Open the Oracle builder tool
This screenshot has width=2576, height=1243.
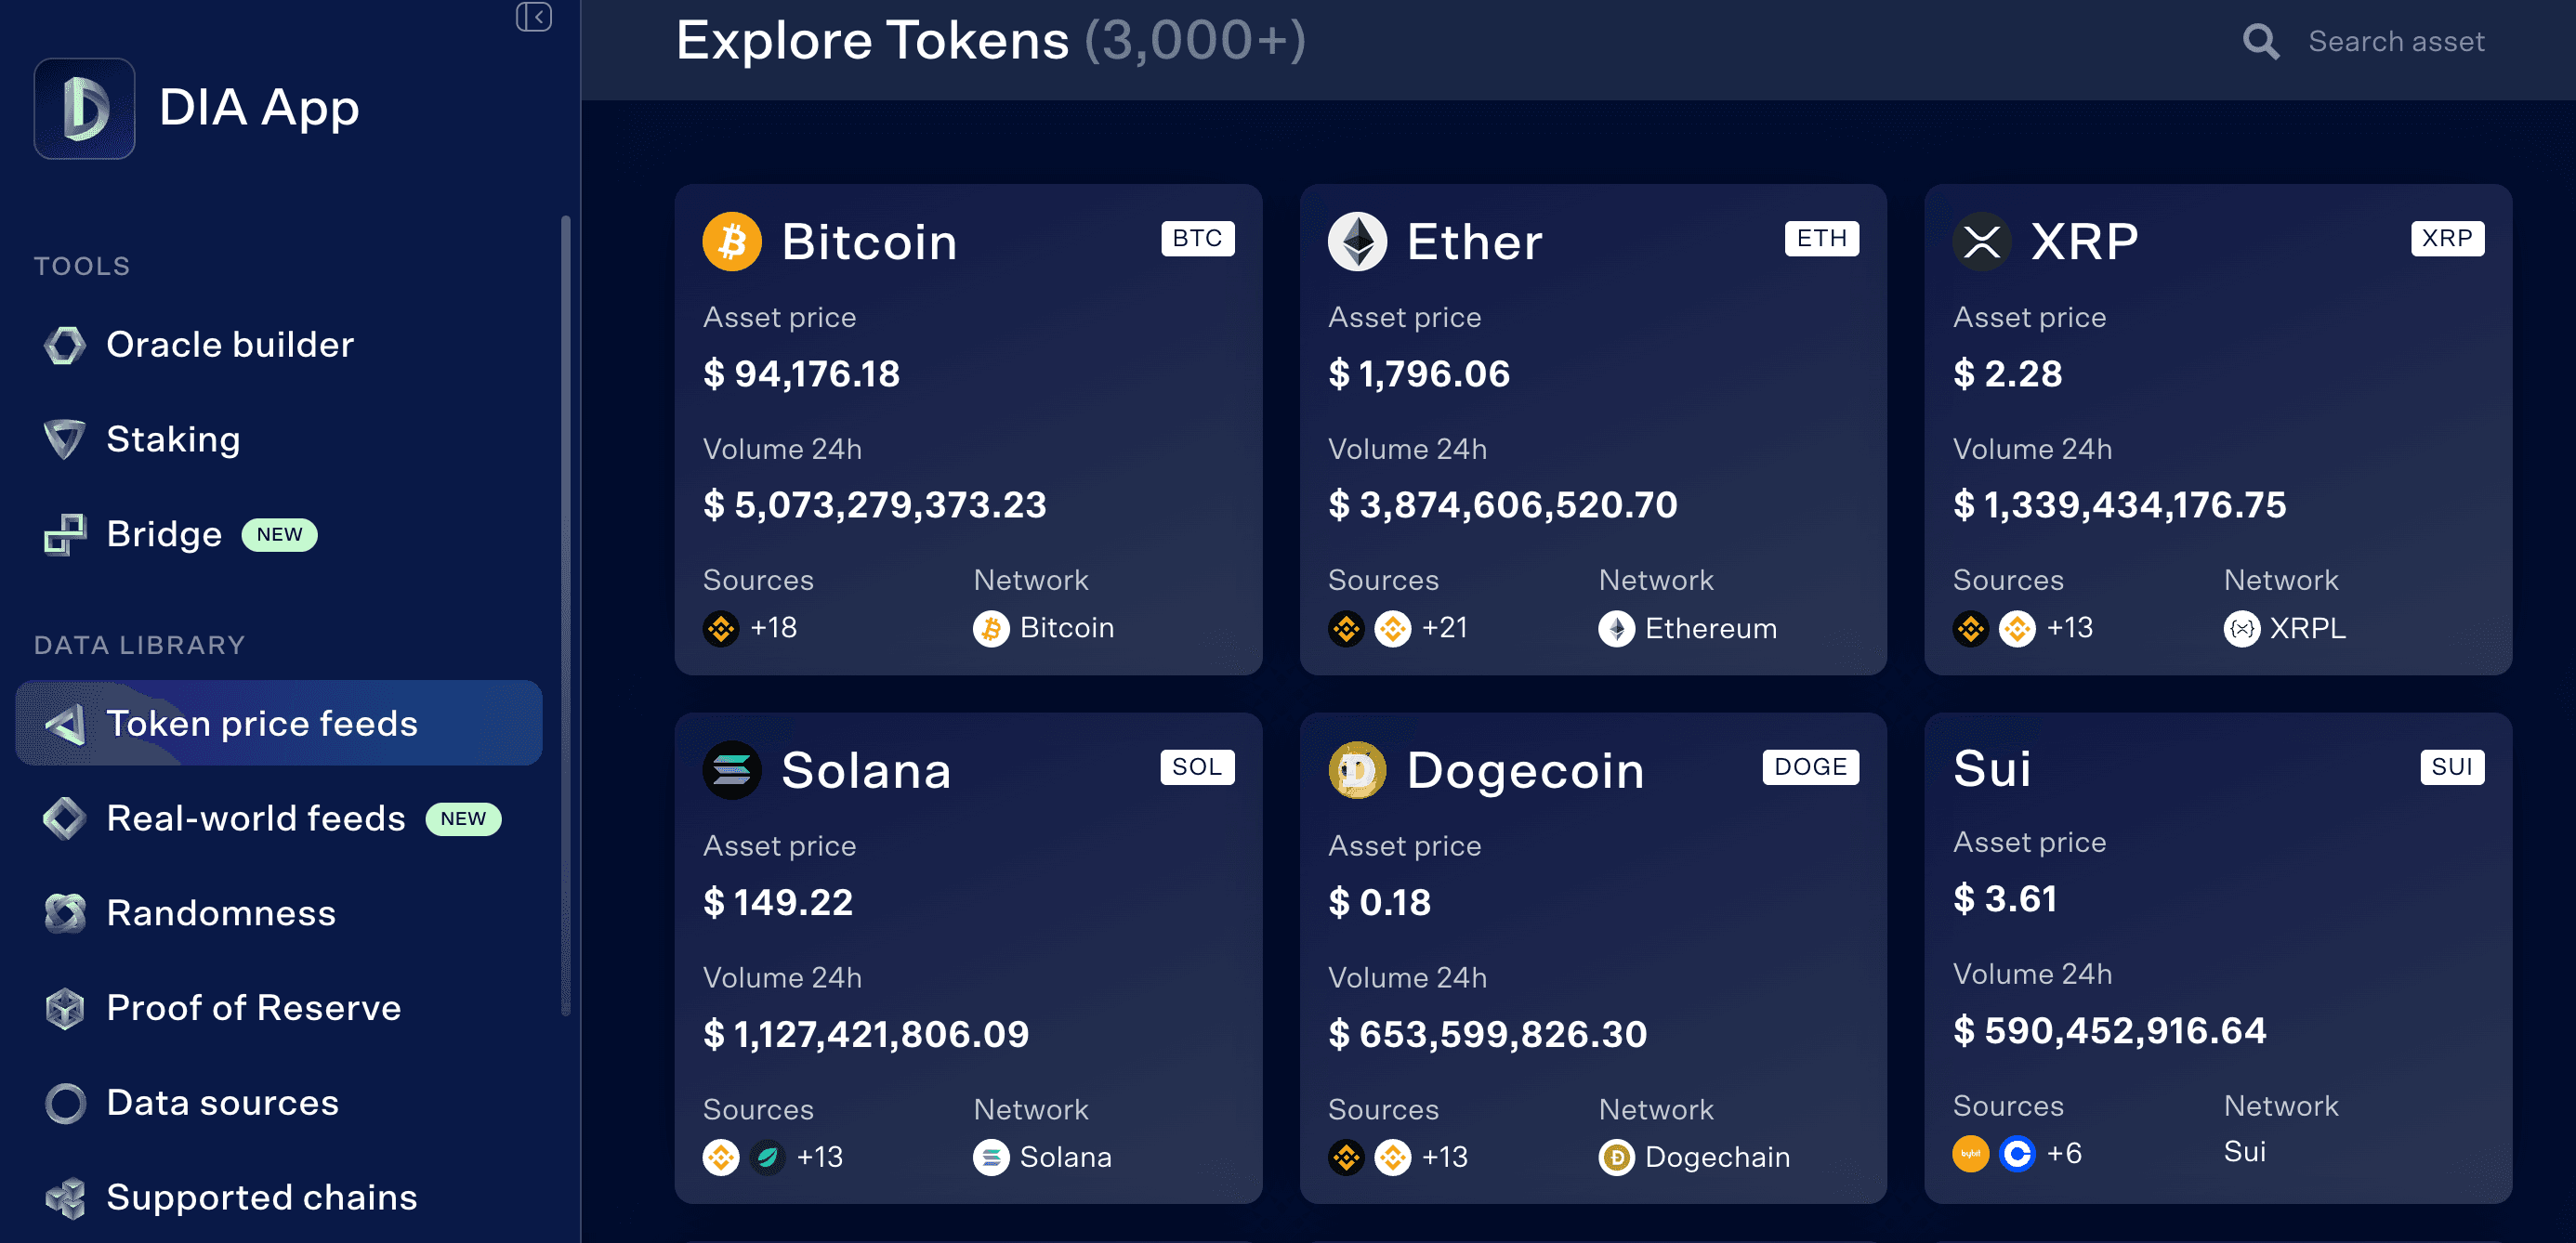(229, 344)
